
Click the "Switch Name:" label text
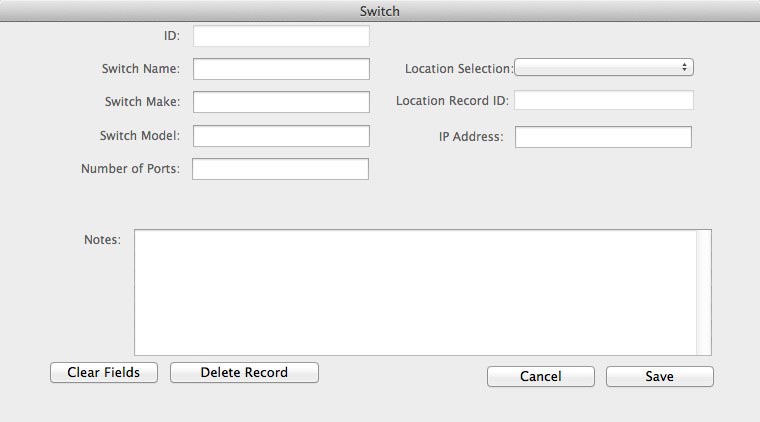point(140,70)
